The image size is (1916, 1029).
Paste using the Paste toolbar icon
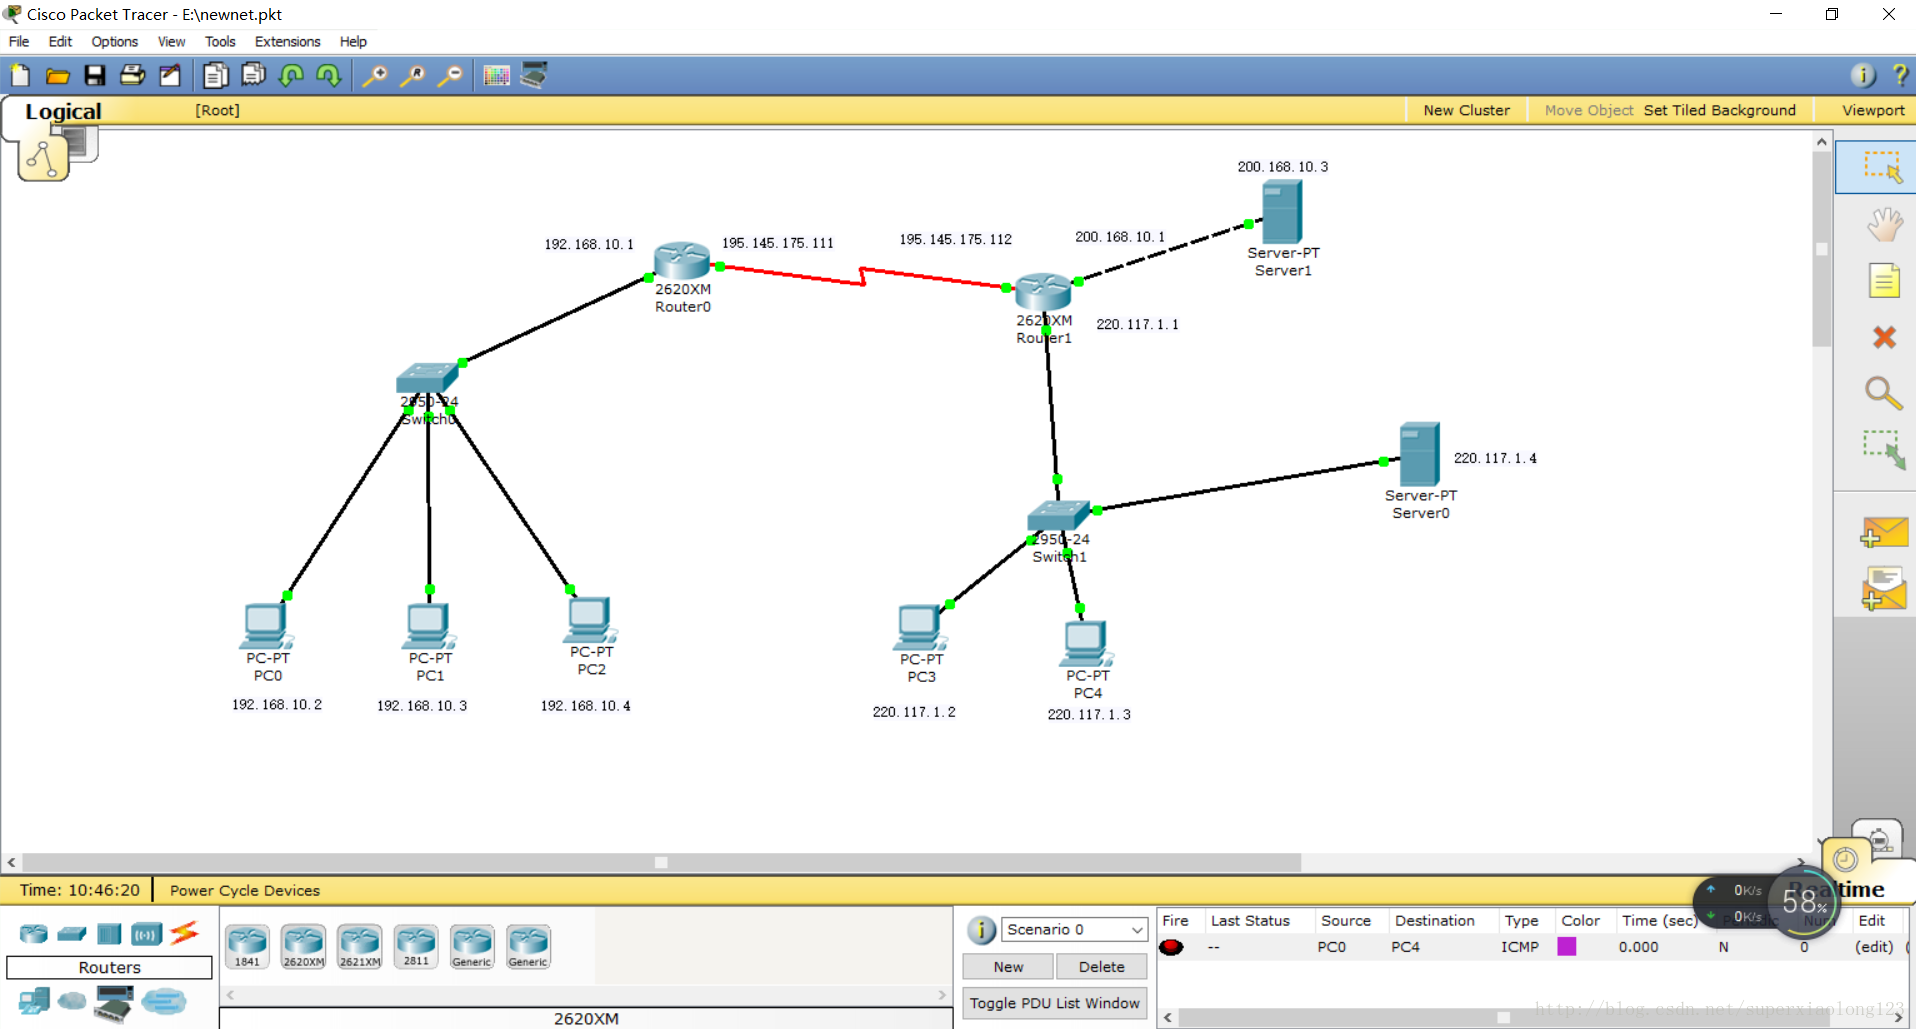(253, 75)
